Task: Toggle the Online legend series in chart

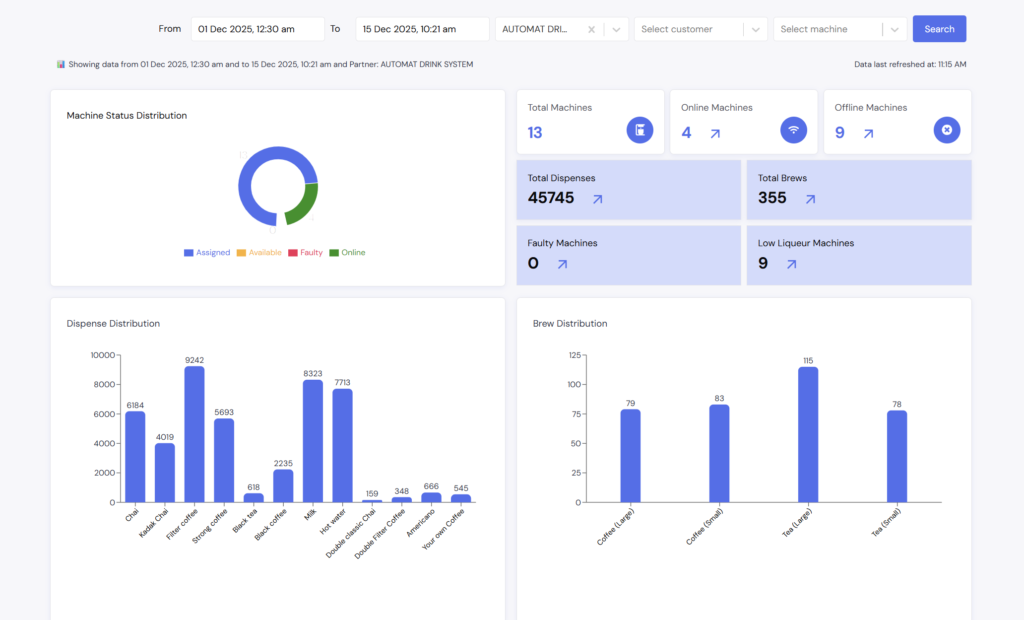Action: (347, 253)
